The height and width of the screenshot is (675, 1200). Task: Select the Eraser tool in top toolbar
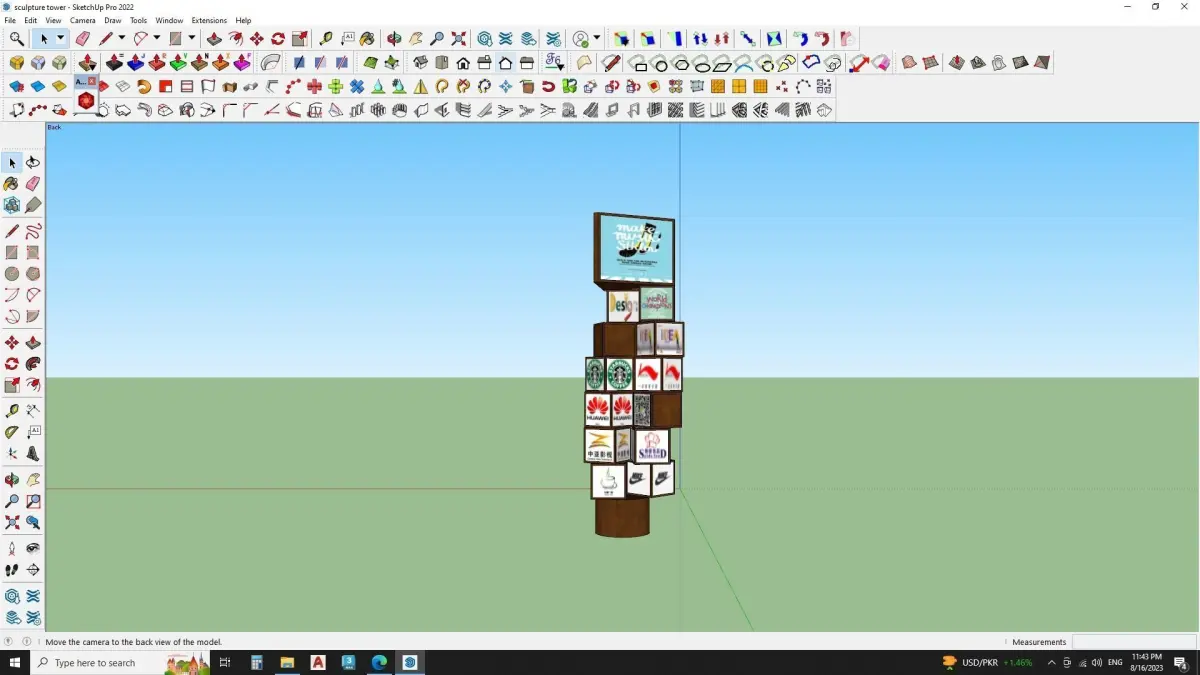pos(83,39)
